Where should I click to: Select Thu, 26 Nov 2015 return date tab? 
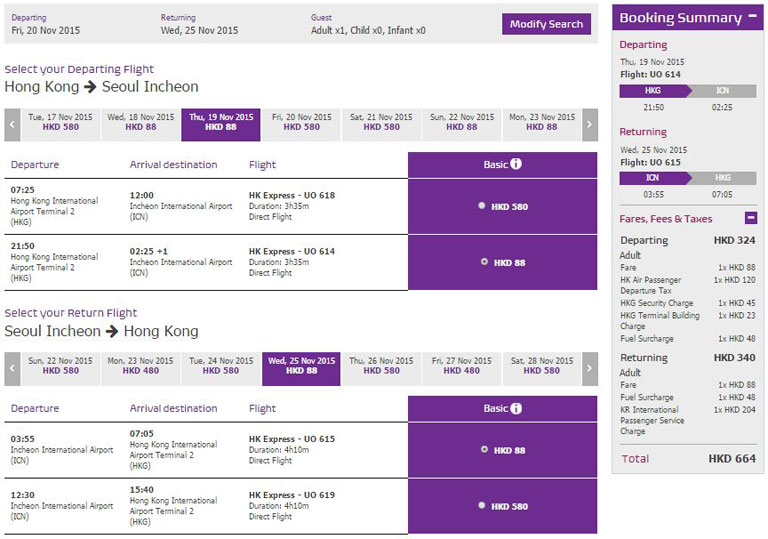click(x=381, y=366)
